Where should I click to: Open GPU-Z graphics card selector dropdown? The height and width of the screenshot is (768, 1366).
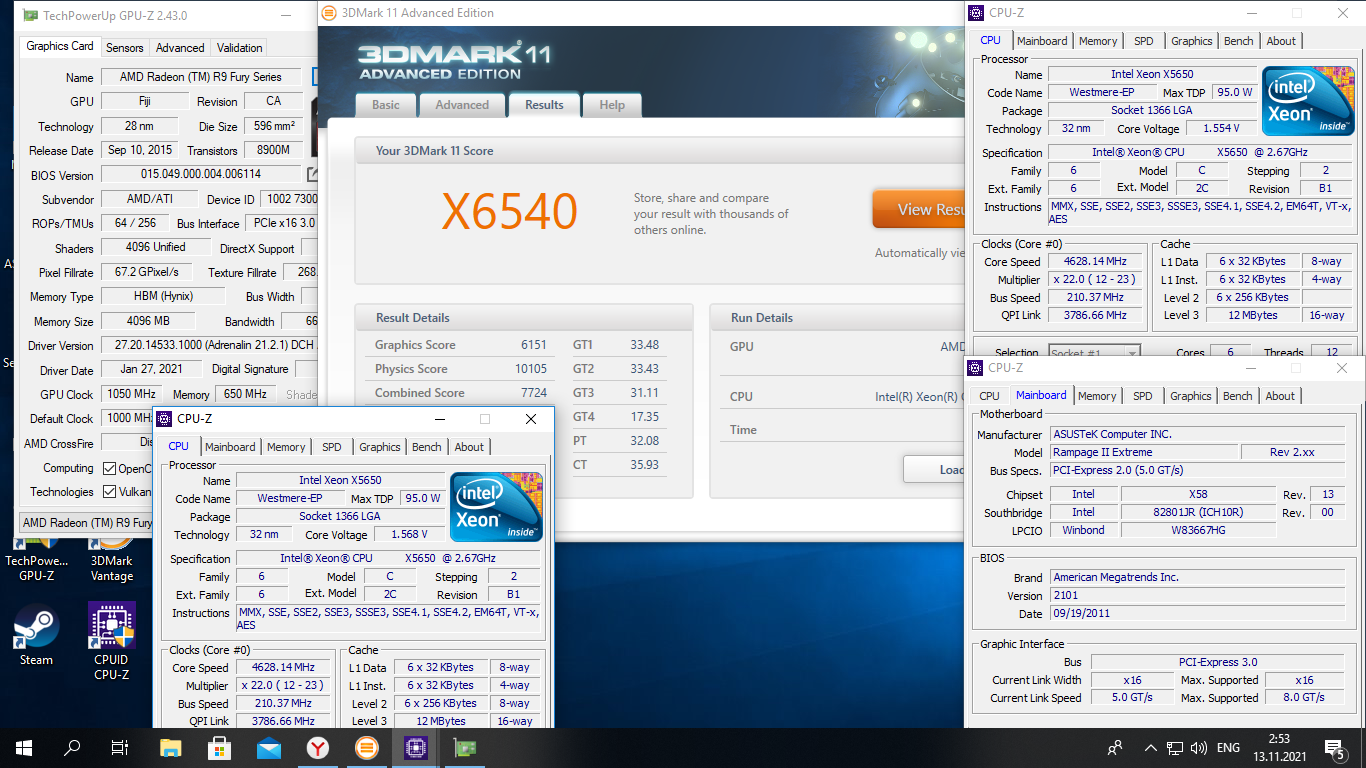pos(86,523)
